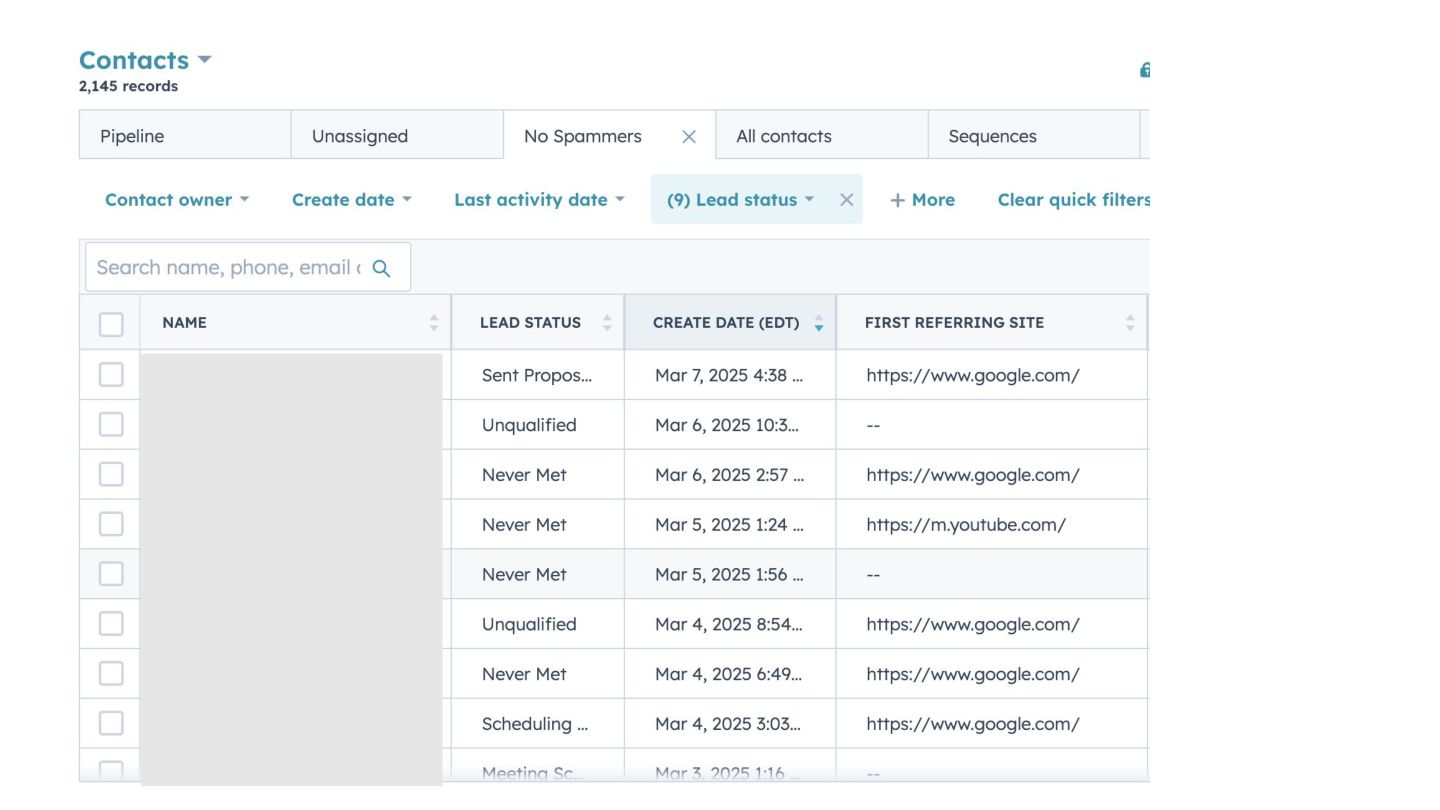The image size is (1440, 810).
Task: Expand the Create date filter
Action: point(351,200)
